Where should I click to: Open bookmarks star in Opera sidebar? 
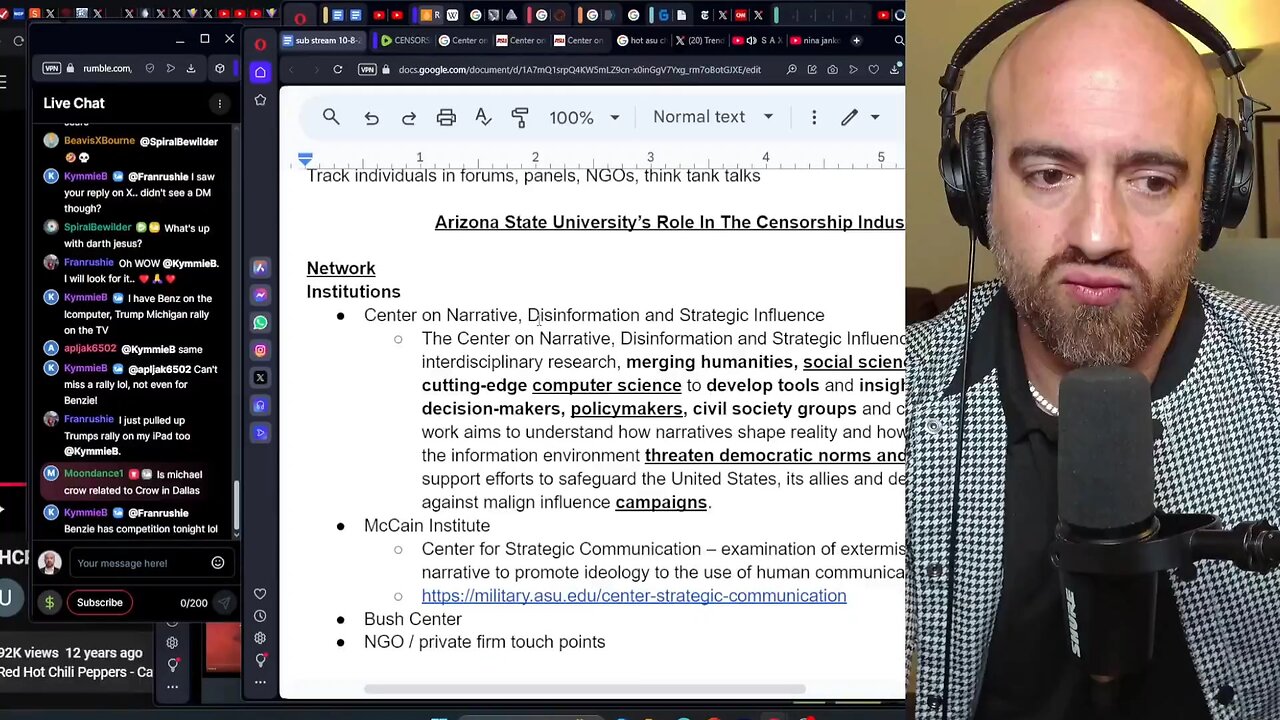point(260,100)
